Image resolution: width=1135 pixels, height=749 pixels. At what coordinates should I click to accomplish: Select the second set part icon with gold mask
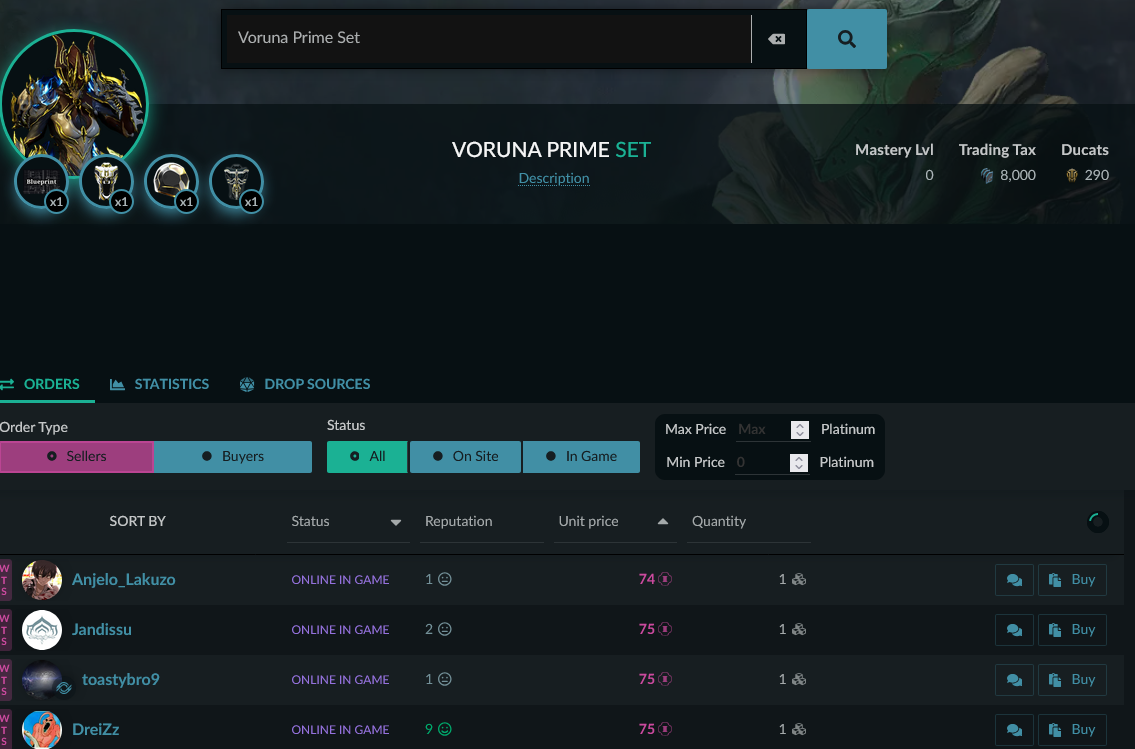(106, 182)
